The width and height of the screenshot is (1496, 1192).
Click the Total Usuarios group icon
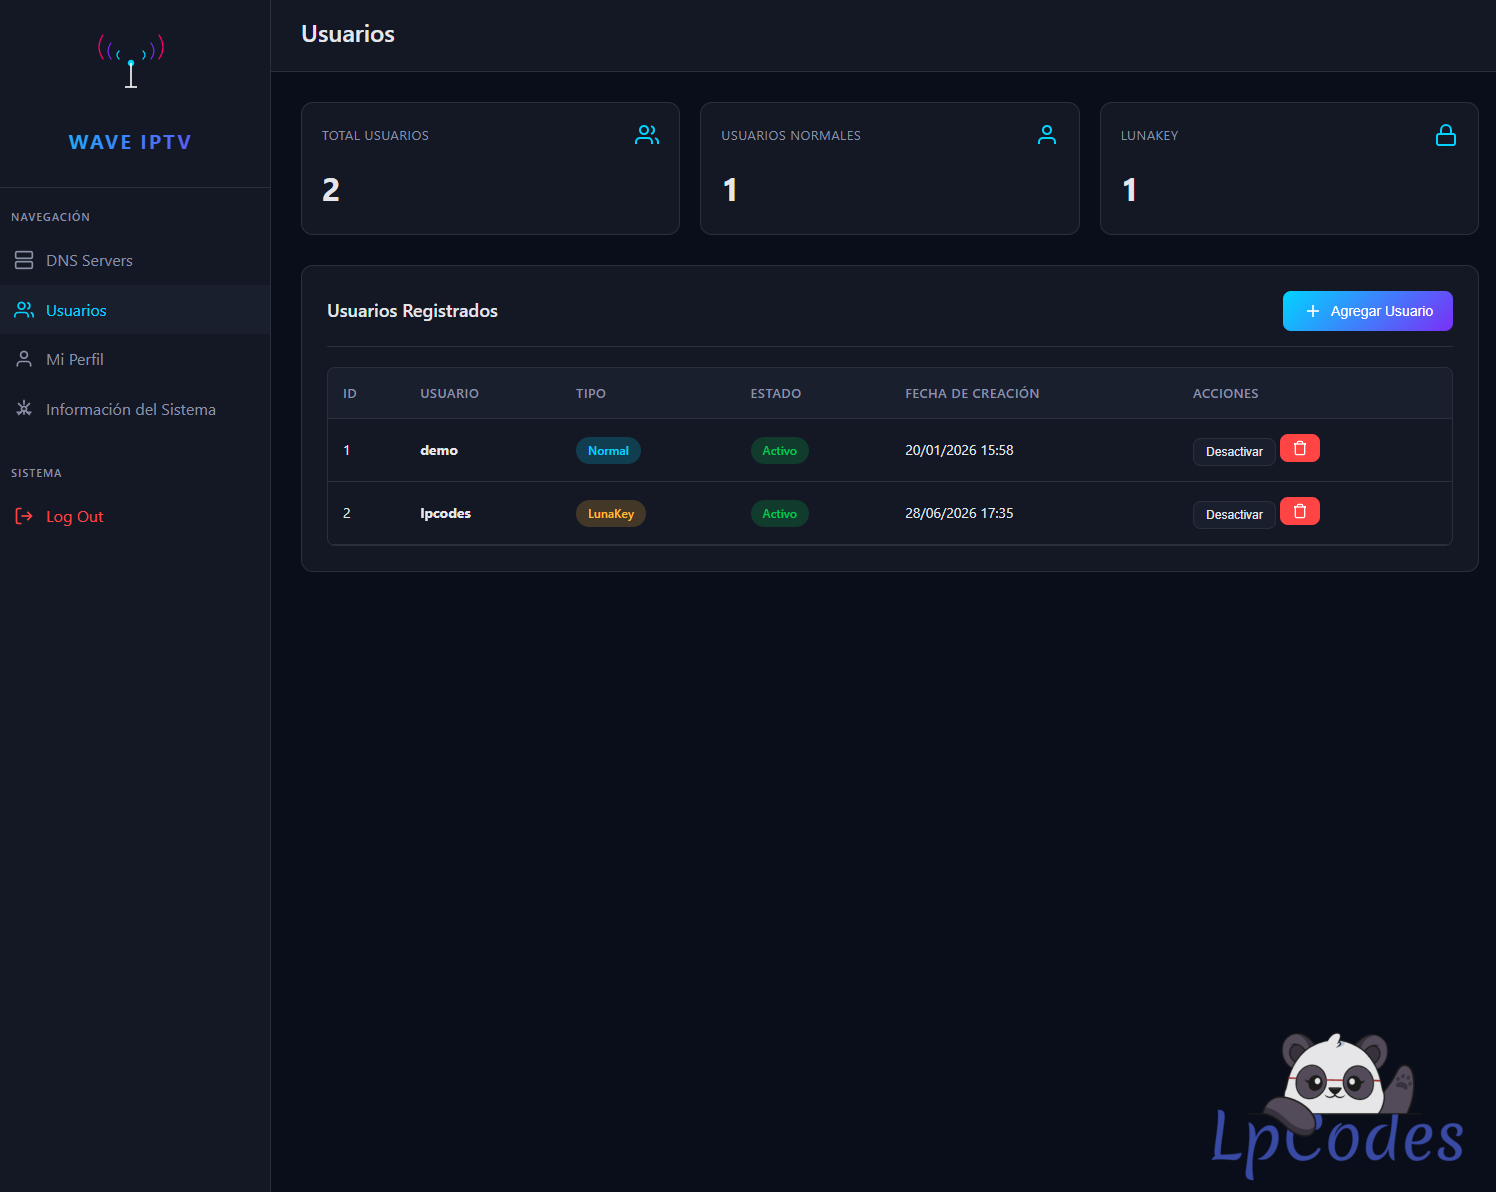(647, 135)
